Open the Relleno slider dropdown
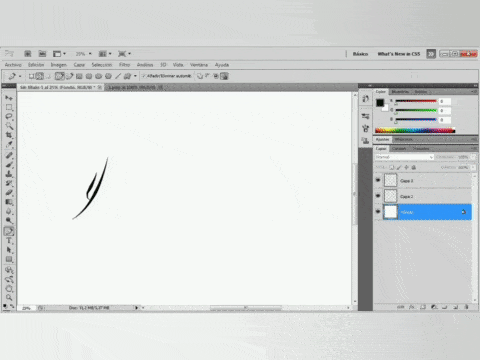The width and height of the screenshot is (480, 360). pos(473,167)
